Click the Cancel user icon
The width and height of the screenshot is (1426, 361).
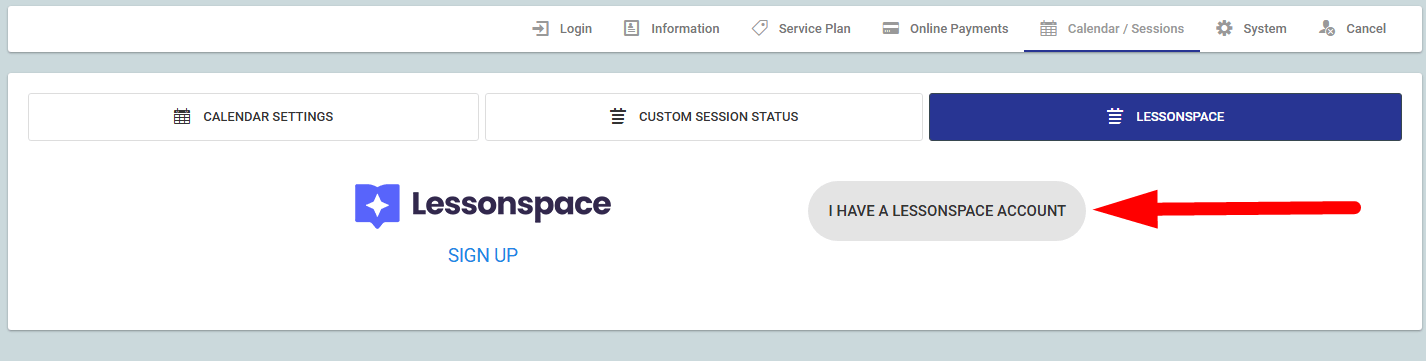click(x=1327, y=29)
